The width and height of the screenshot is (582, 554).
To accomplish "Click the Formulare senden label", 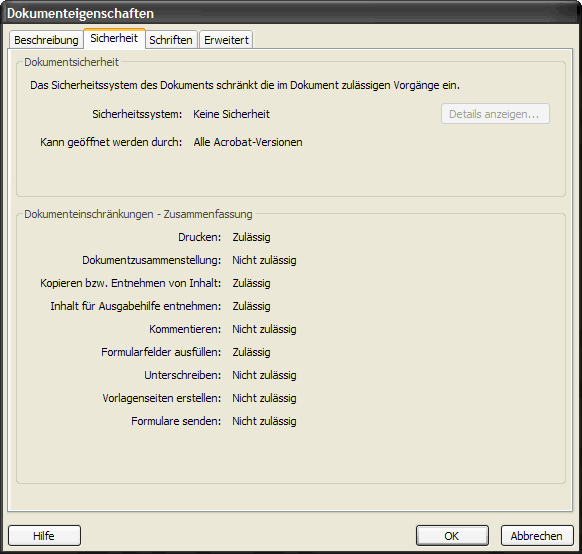I will 176,421.
